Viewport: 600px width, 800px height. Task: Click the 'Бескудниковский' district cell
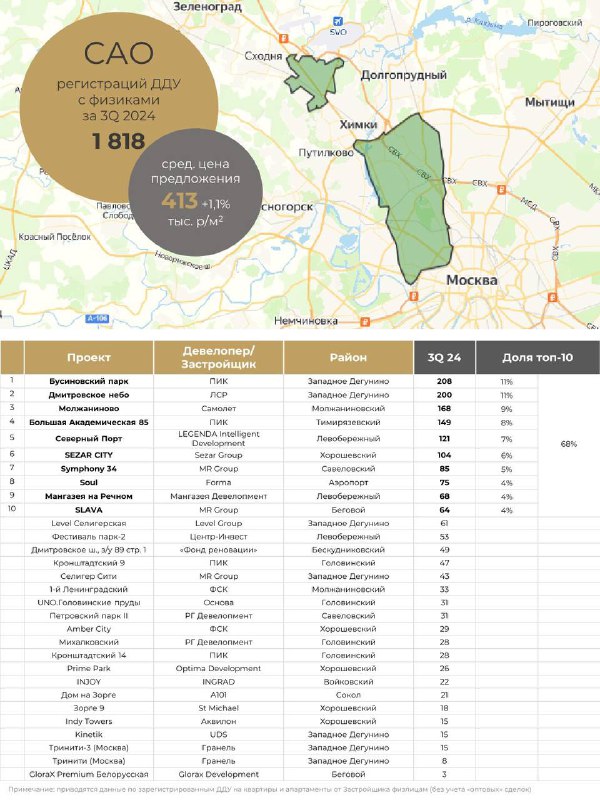click(348, 549)
